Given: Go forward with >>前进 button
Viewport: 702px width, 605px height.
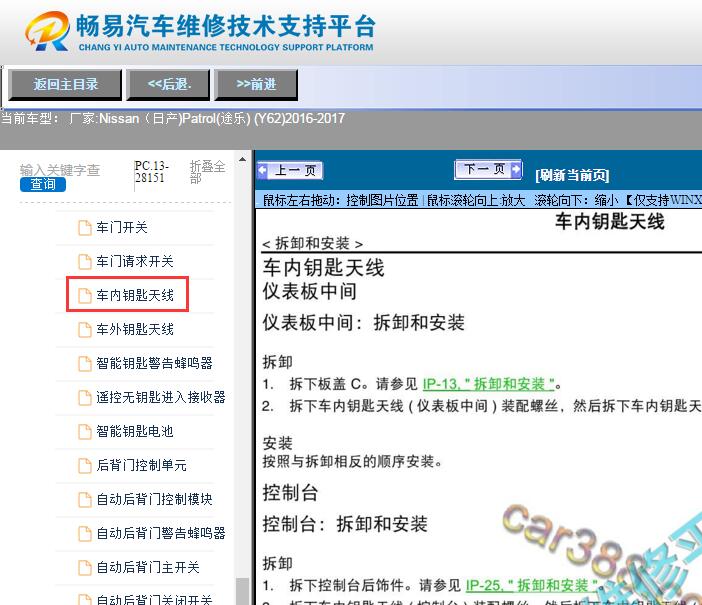Looking at the screenshot, I should coord(256,84).
